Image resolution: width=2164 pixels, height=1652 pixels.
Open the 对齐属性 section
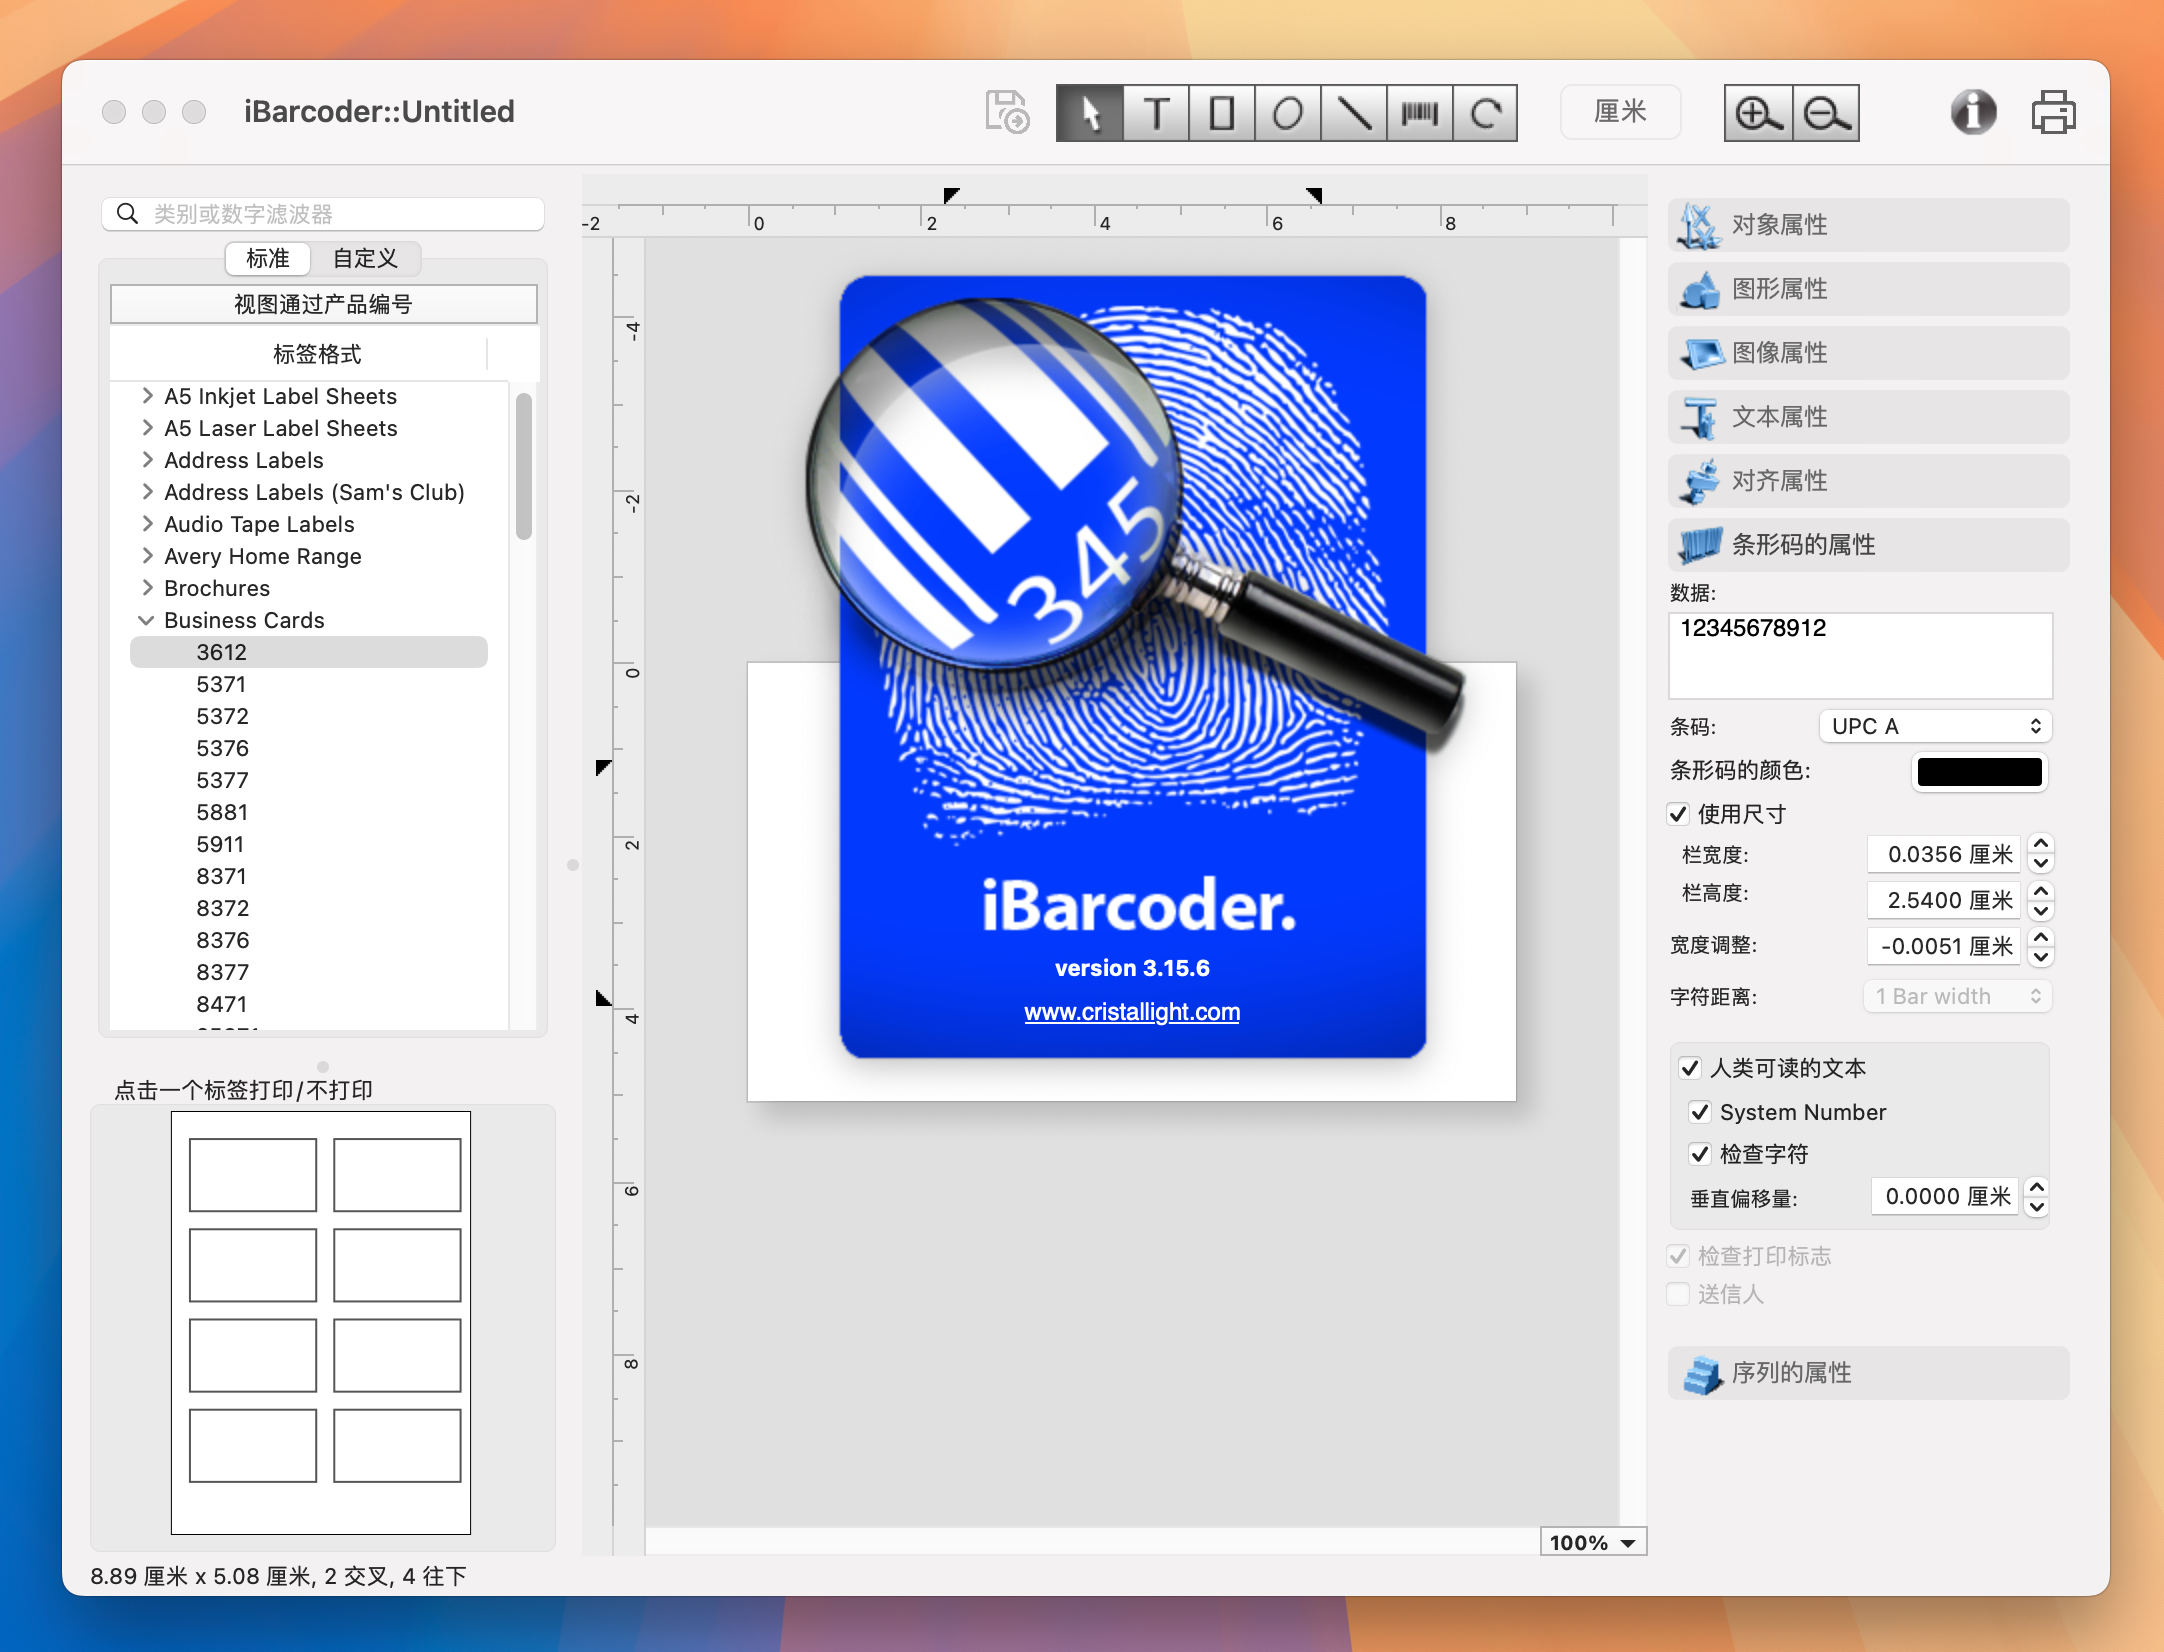pos(1868,481)
